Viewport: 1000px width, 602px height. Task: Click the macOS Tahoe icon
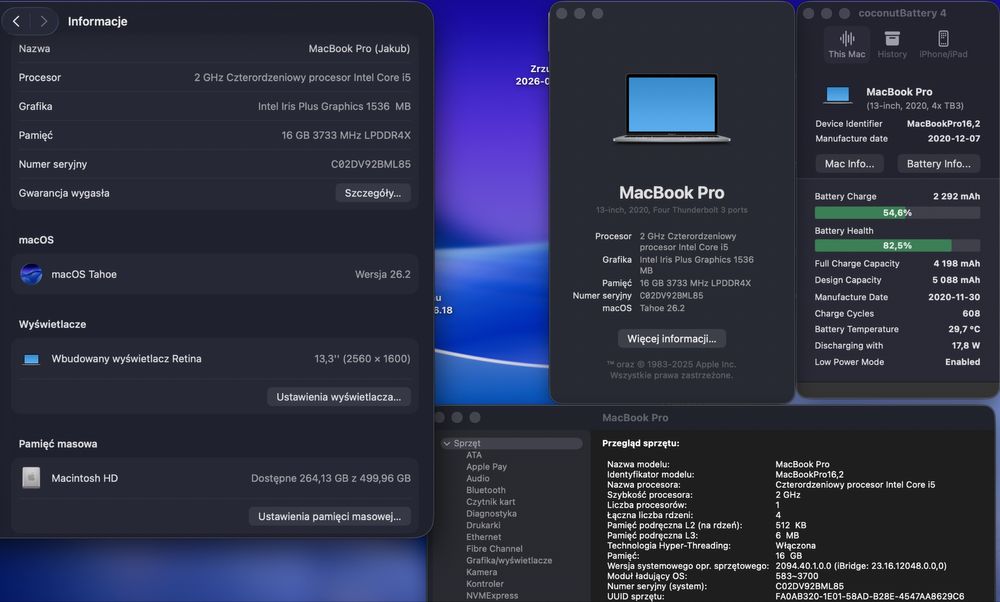pos(31,274)
